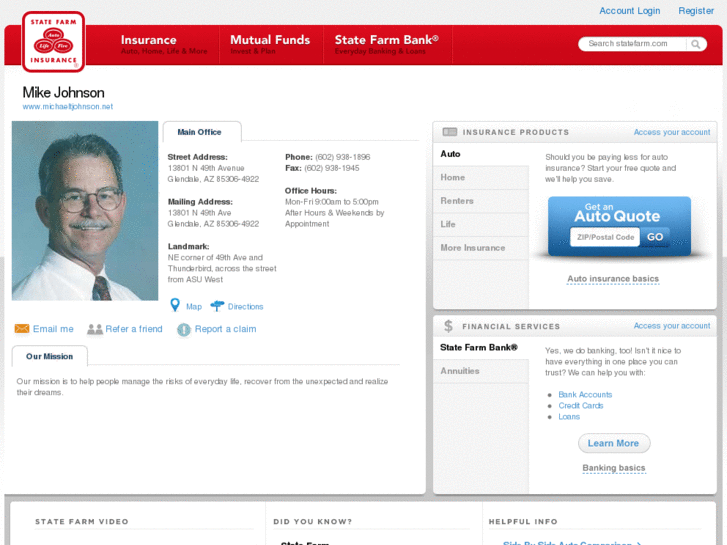The image size is (727, 545).
Task: Select the More Insurance tab
Action: coord(481,248)
